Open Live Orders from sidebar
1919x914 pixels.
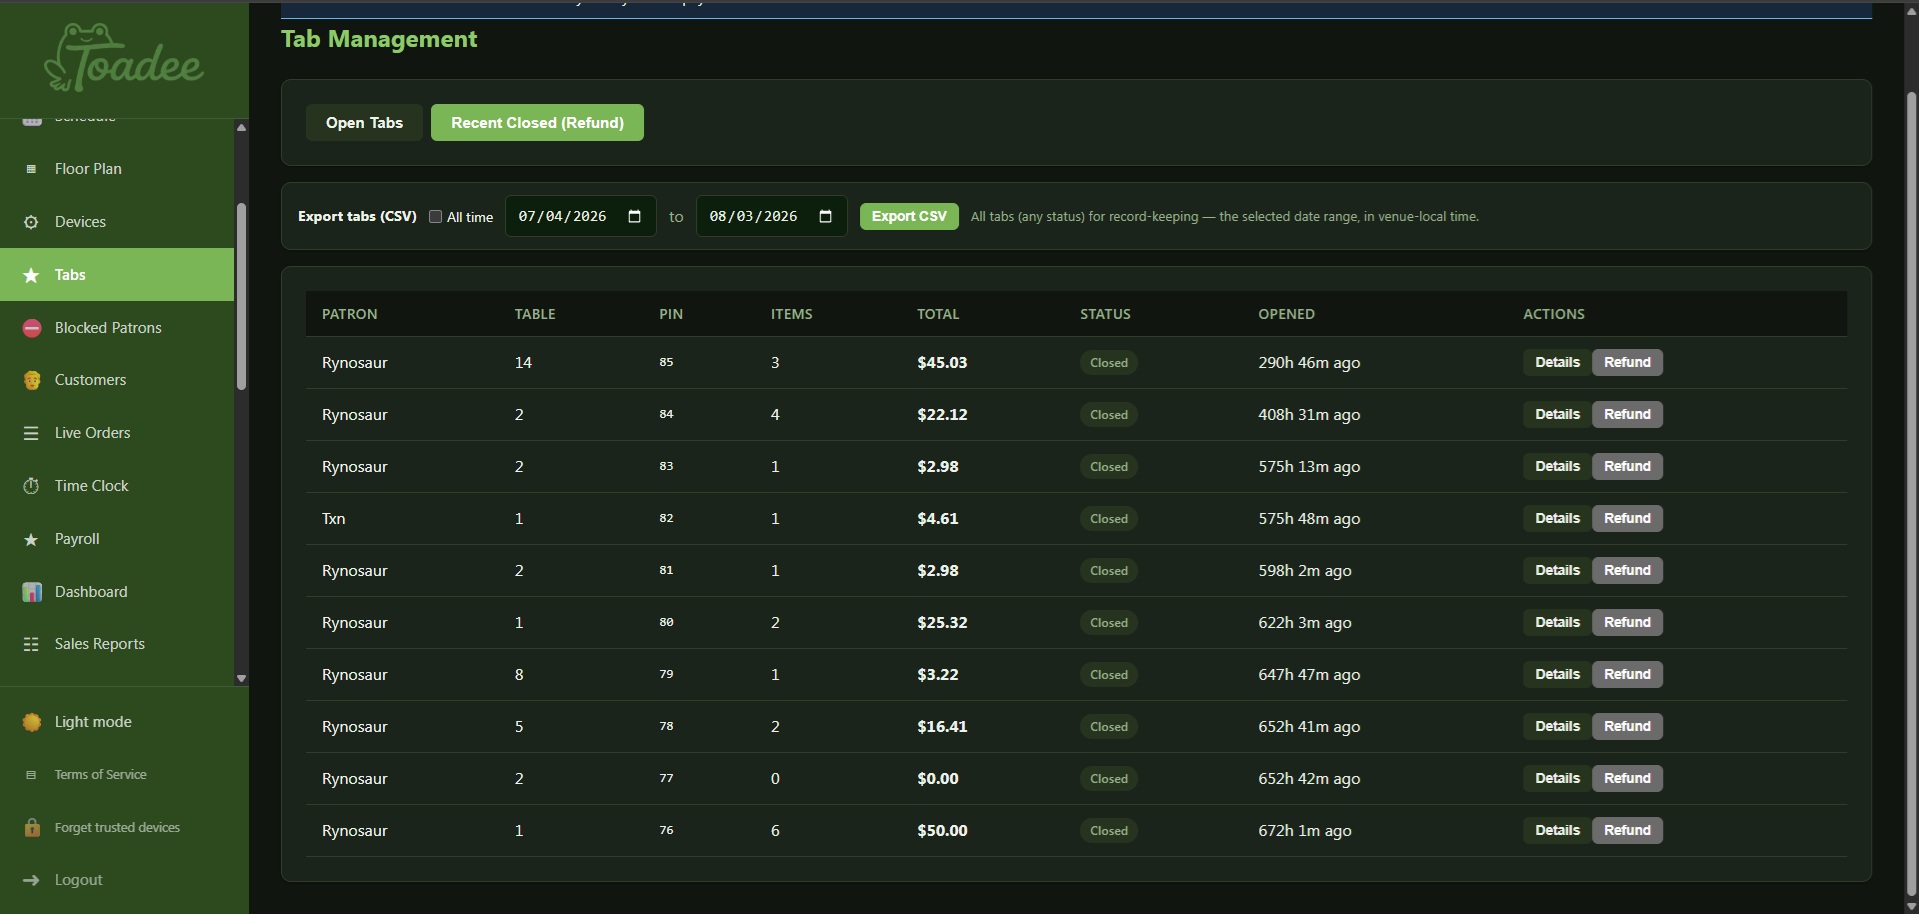[117, 433]
